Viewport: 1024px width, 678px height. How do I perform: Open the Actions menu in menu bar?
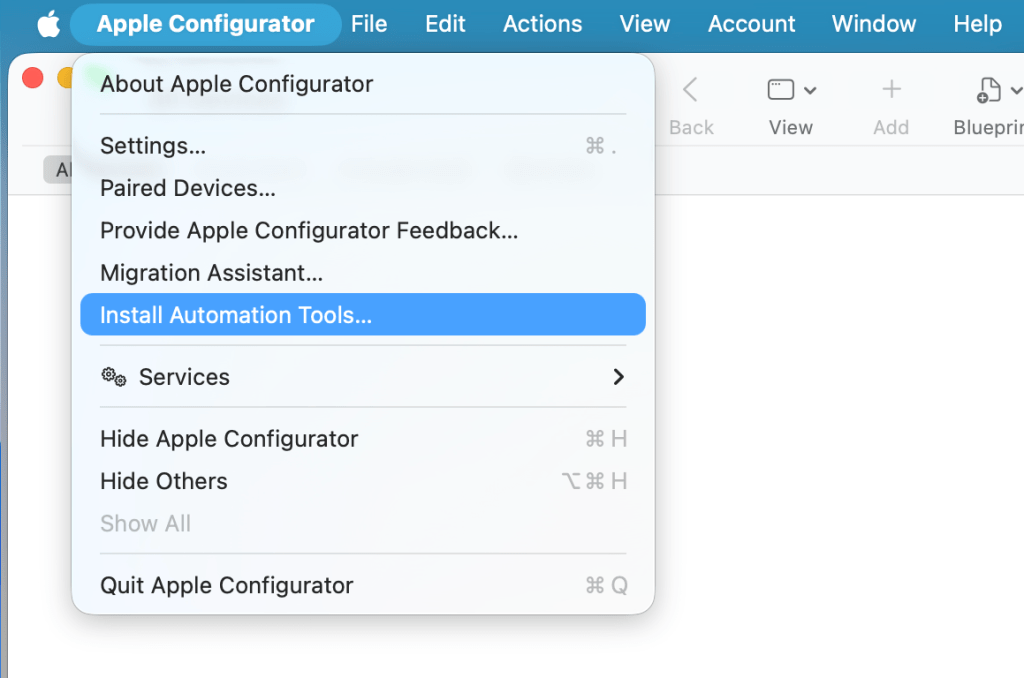[543, 24]
